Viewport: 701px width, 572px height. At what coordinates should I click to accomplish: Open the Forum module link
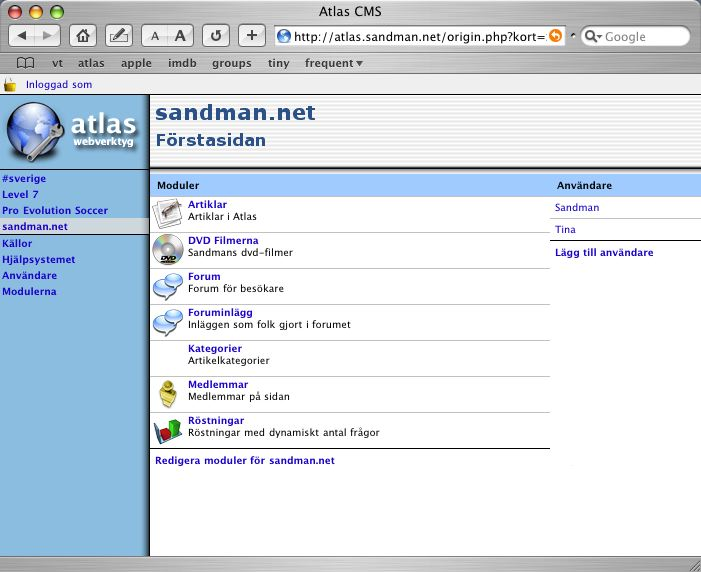pos(204,277)
